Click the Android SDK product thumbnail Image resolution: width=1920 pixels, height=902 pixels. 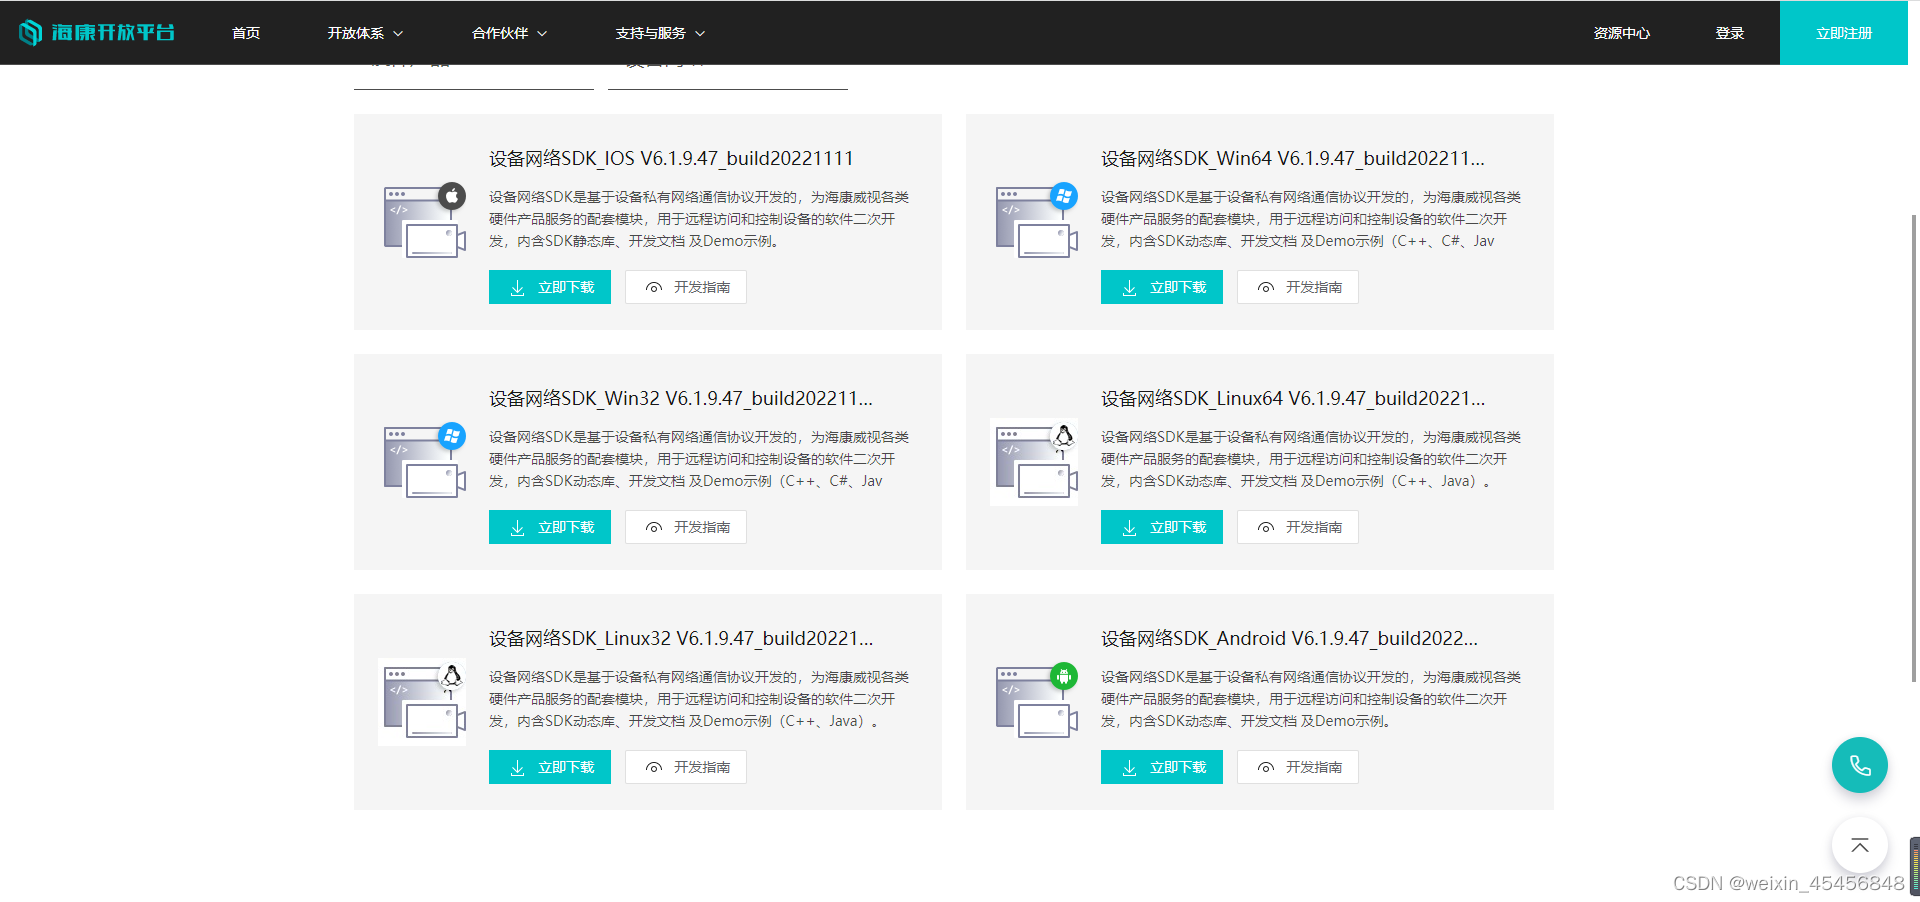(x=1037, y=701)
